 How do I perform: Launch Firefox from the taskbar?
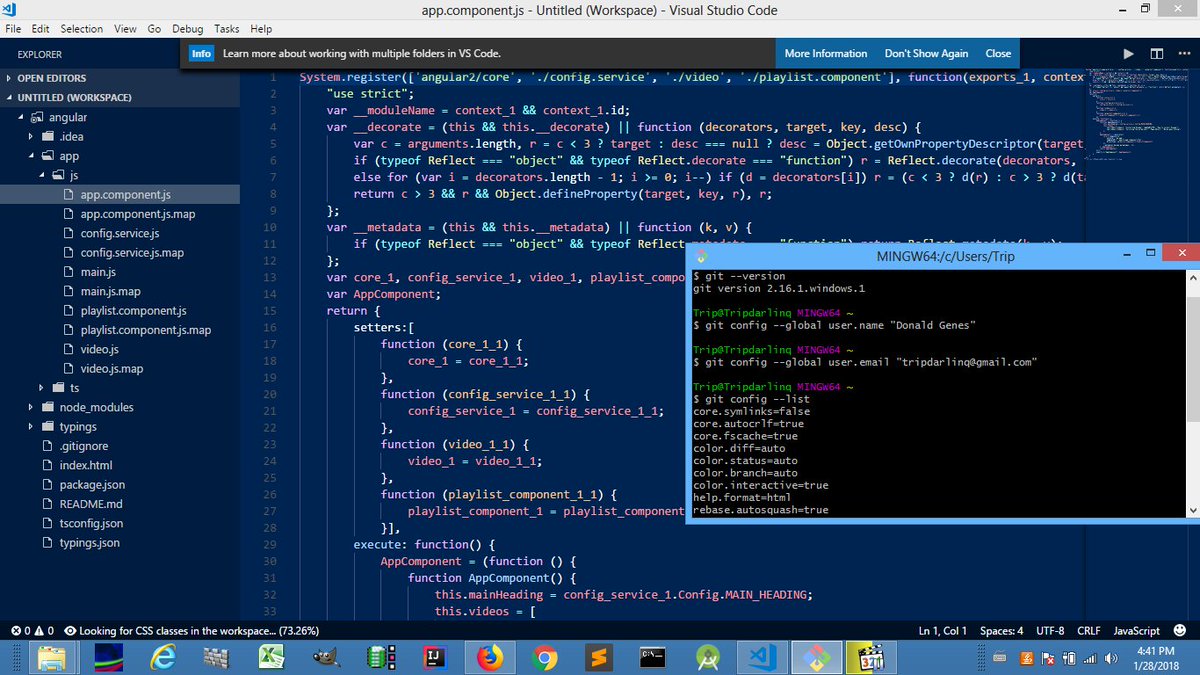point(489,658)
